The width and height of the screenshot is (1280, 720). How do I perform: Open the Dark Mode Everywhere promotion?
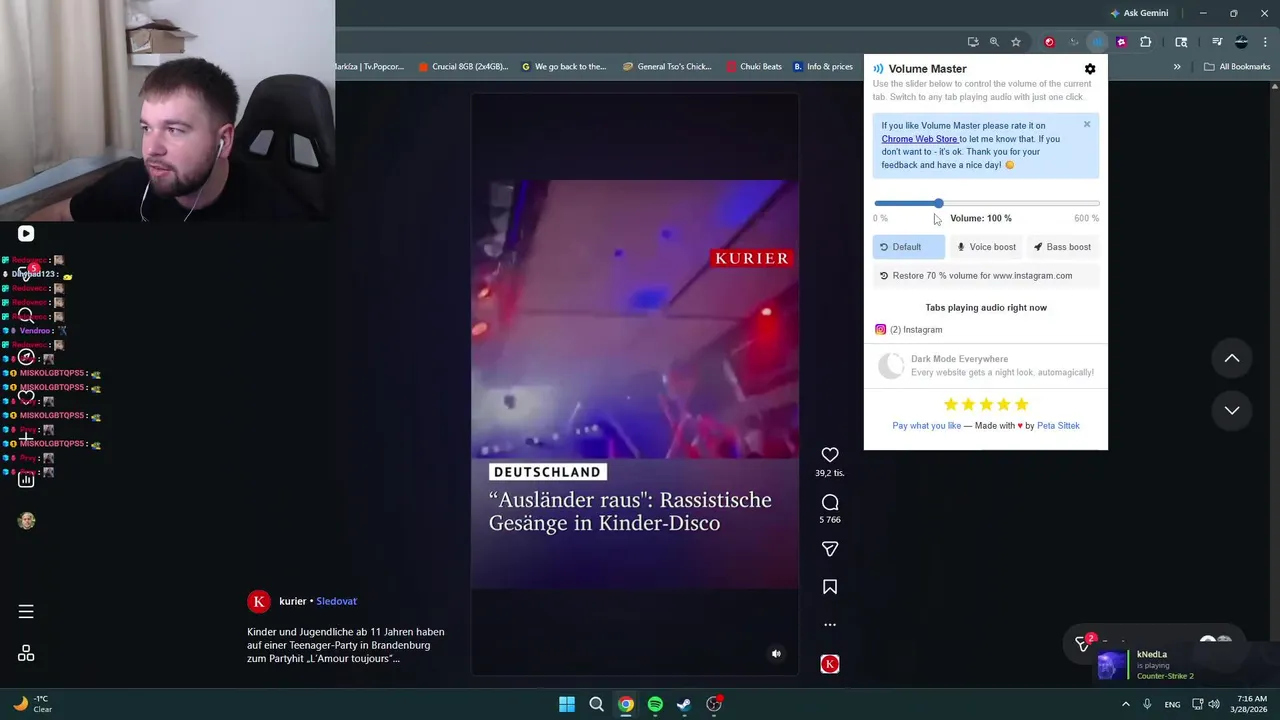pyautogui.click(x=986, y=365)
